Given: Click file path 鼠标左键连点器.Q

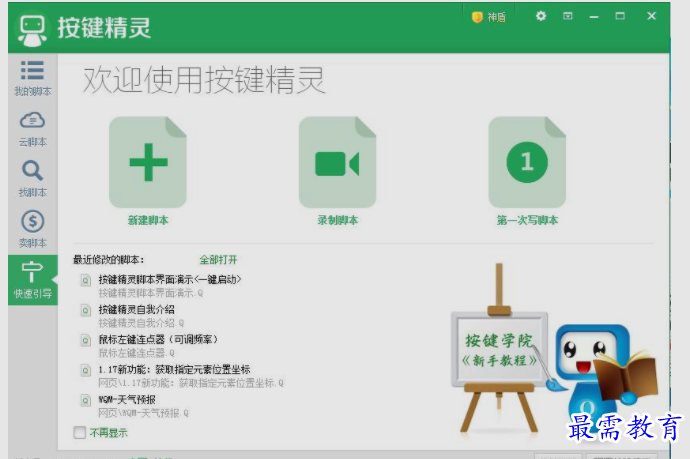Looking at the screenshot, I should (x=136, y=353).
